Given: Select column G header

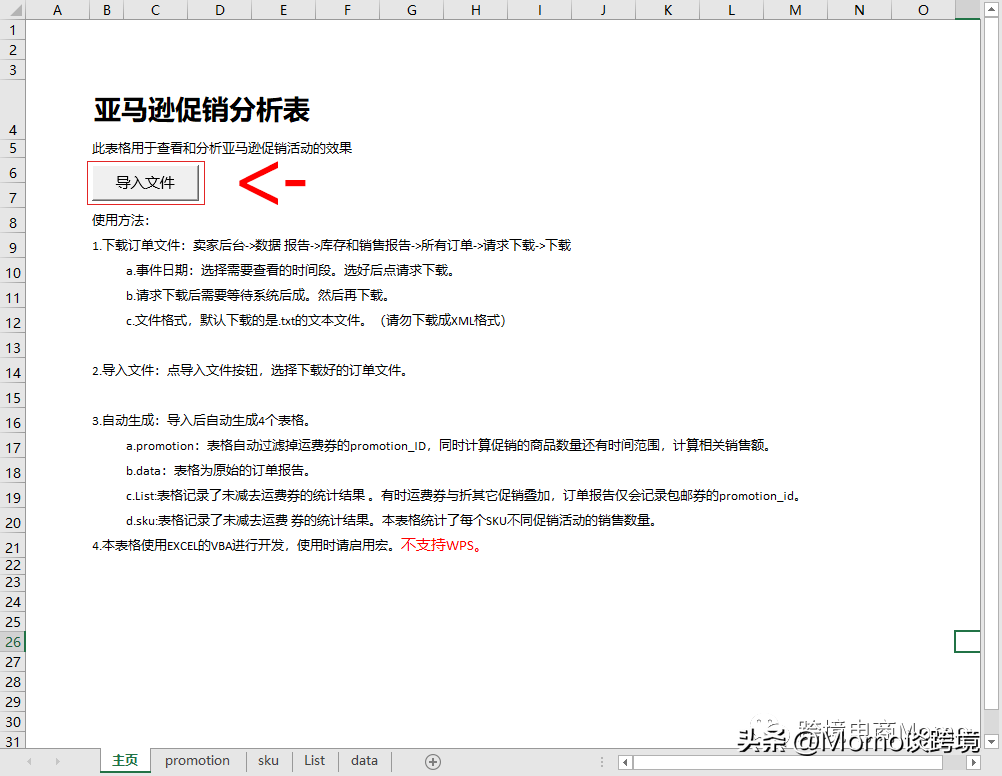Looking at the screenshot, I should 412,10.
